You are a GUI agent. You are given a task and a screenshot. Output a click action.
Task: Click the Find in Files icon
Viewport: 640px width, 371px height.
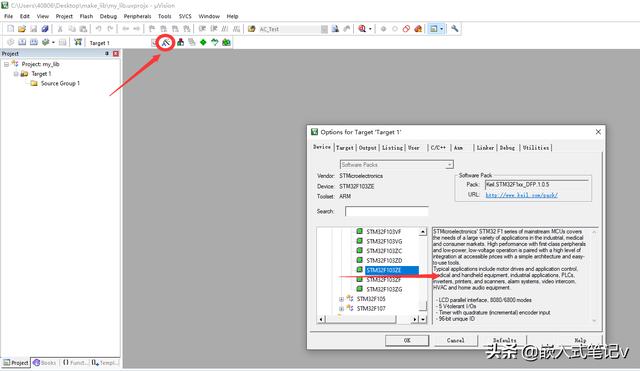pyautogui.click(x=252, y=29)
